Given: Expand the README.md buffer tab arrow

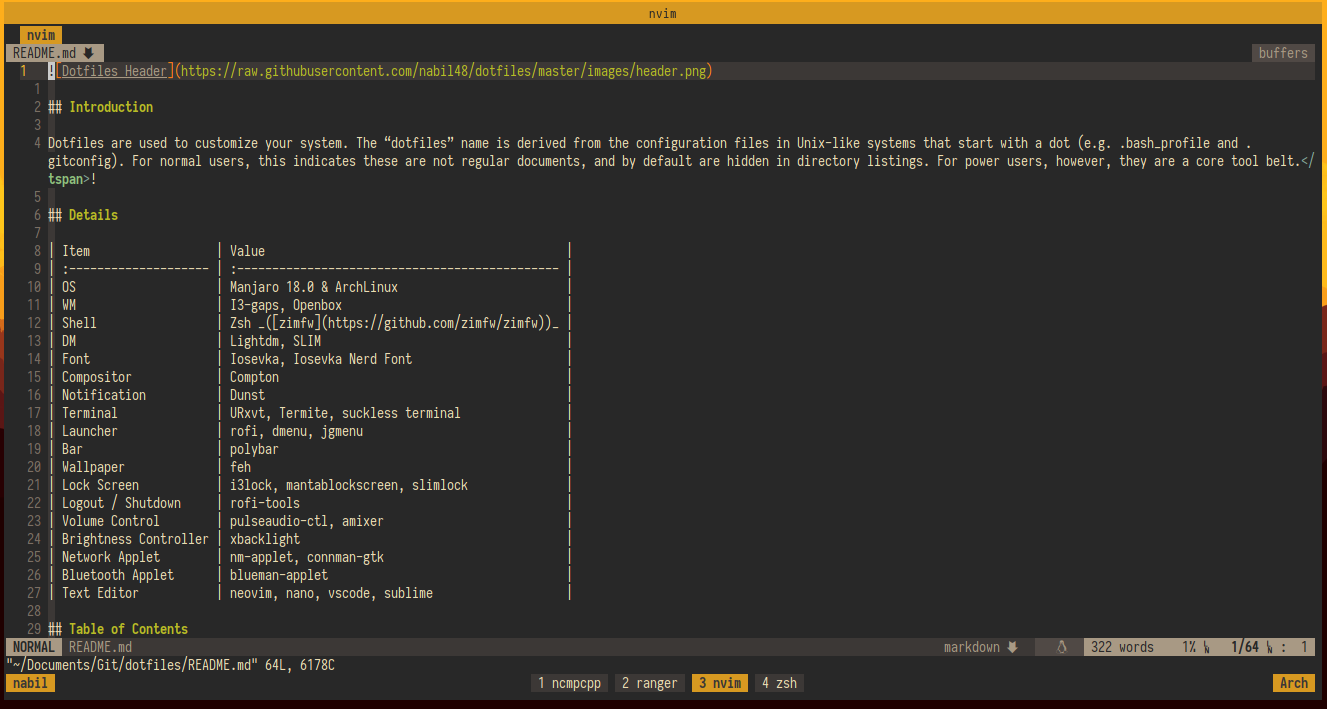Looking at the screenshot, I should click(x=90, y=52).
